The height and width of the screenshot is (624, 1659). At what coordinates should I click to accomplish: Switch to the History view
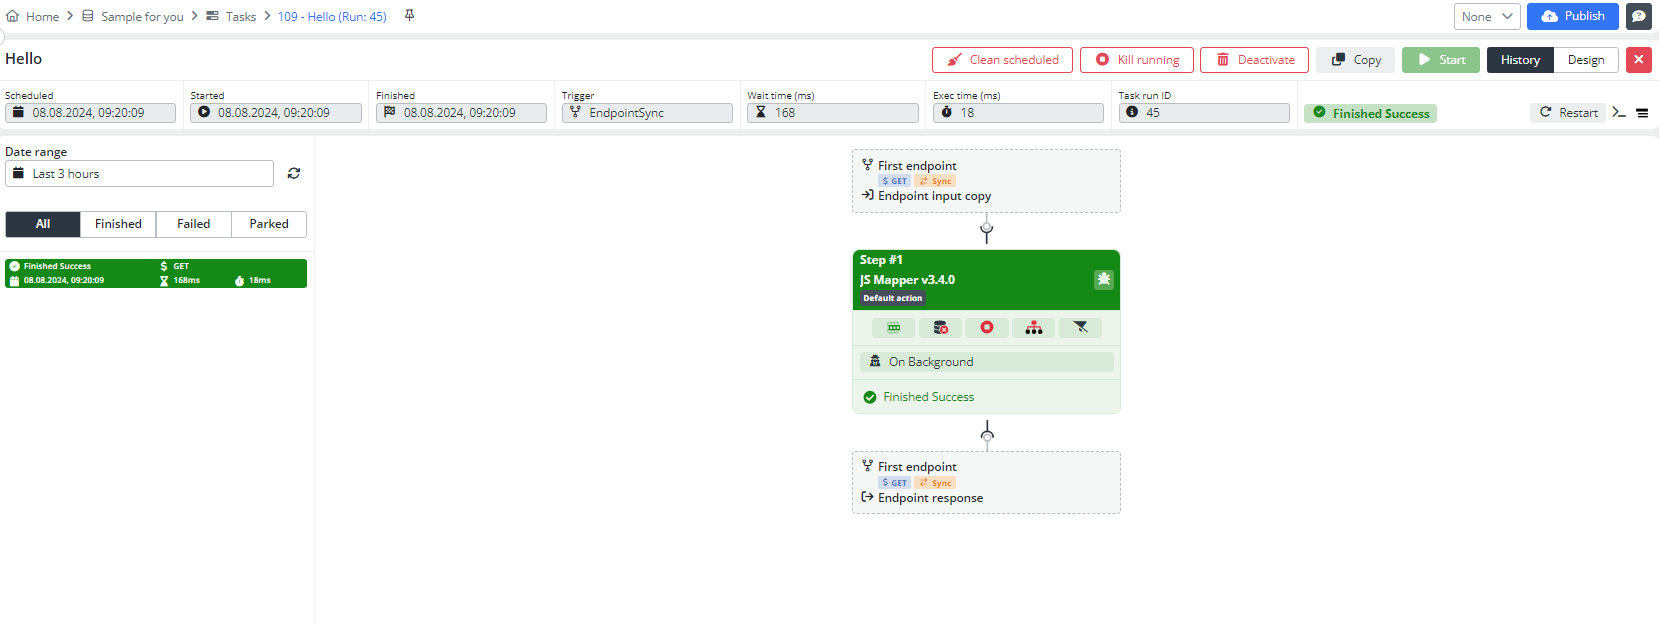pyautogui.click(x=1520, y=60)
